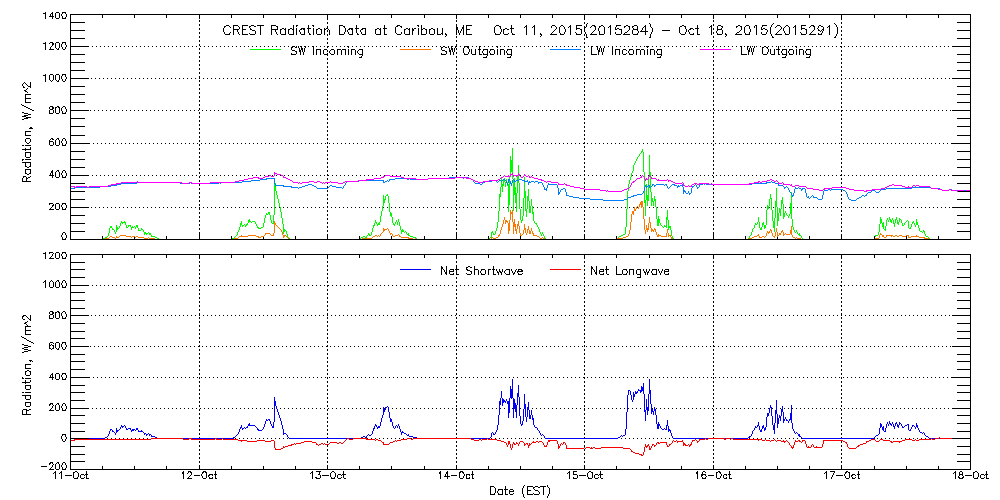Select the 12-Oct date tick label
This screenshot has height=500, width=1000.
(x=200, y=476)
